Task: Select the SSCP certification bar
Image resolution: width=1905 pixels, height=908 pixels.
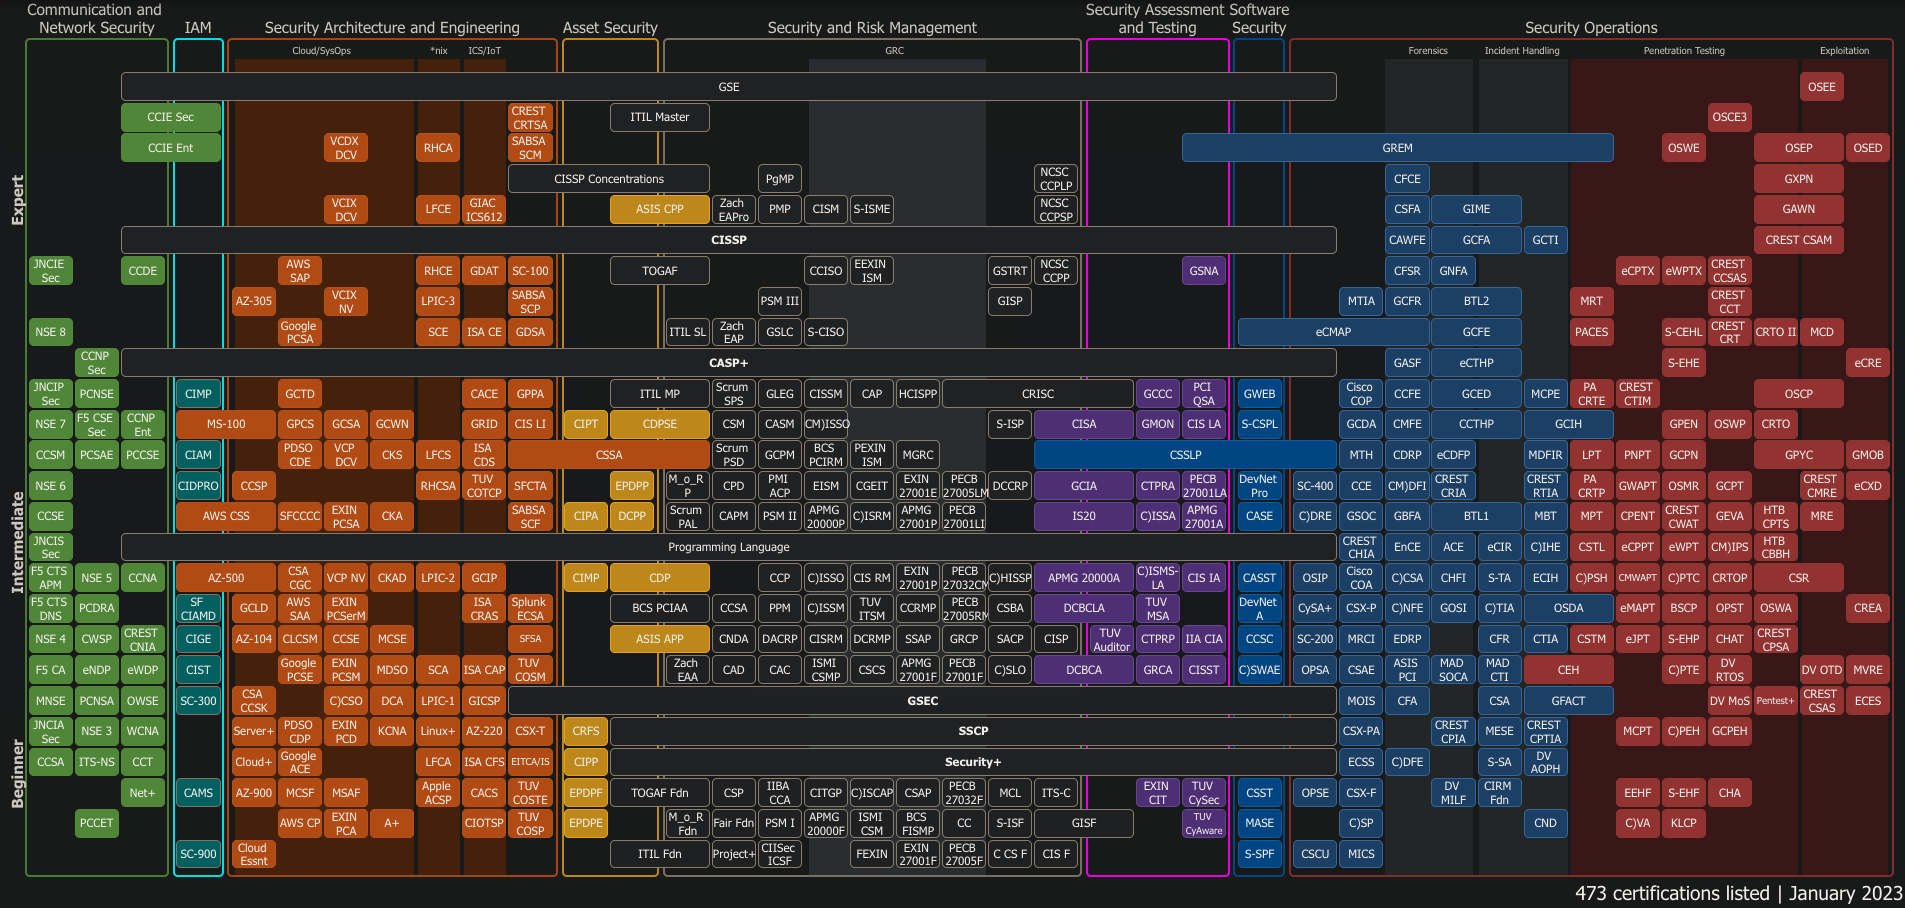Action: pyautogui.click(x=973, y=731)
